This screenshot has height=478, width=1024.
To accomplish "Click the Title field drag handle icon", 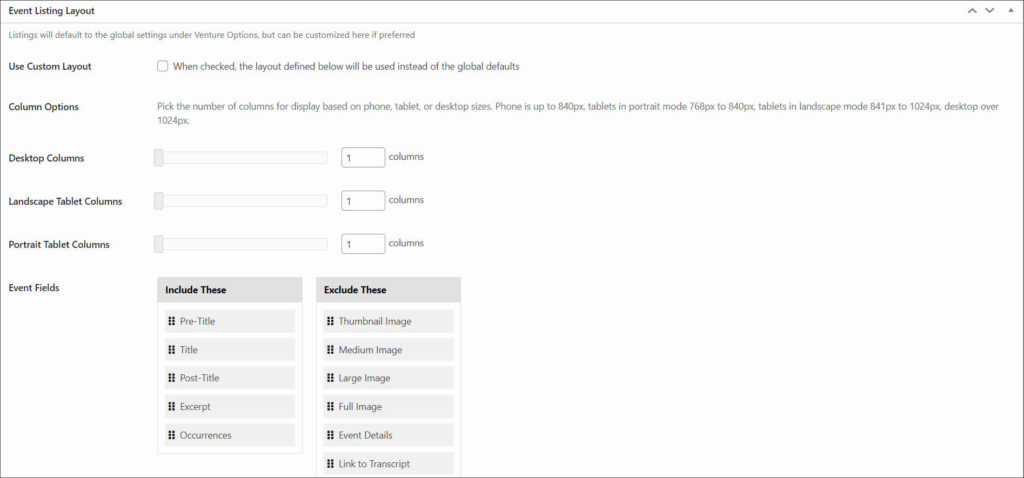I will pos(172,350).
